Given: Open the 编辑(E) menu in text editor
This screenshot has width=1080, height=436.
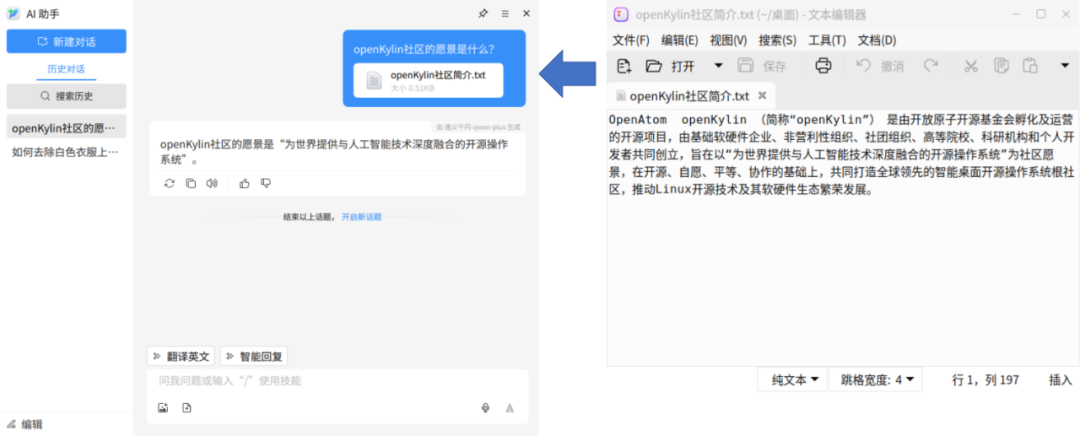Looking at the screenshot, I should 680,40.
